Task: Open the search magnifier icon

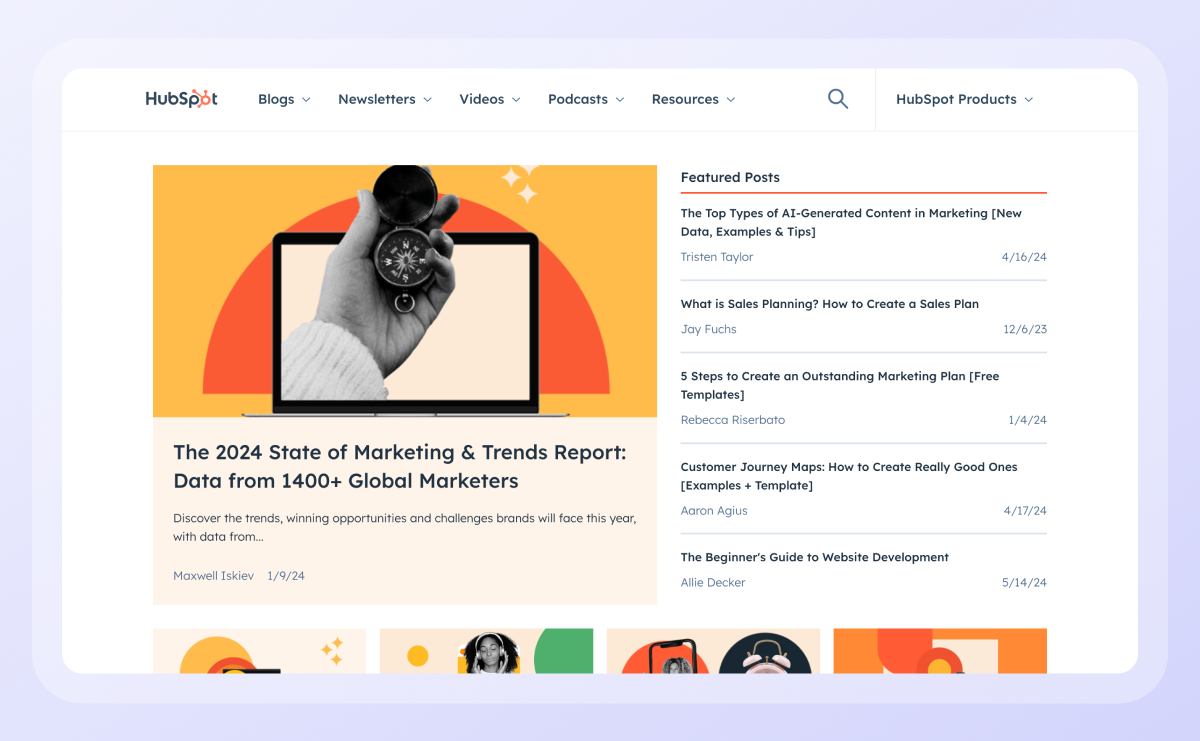Action: 838,99
